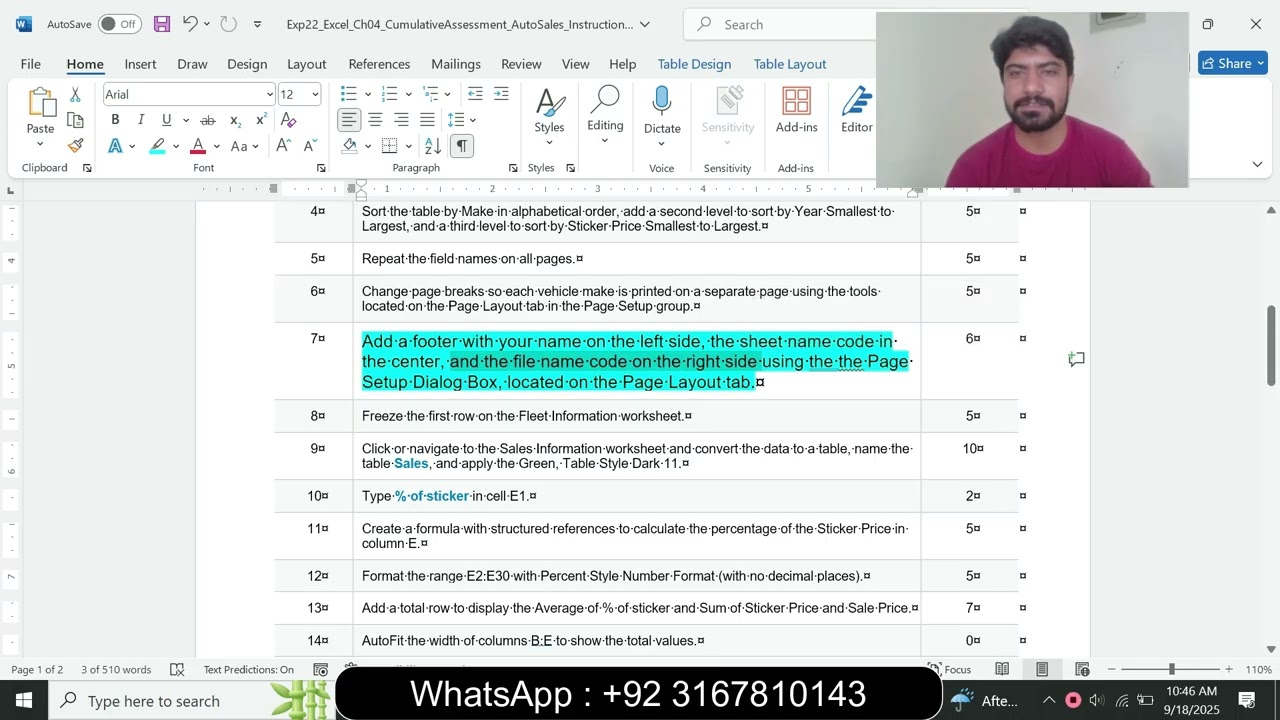Save the document with Save icon
This screenshot has height=720, width=1280.
(x=162, y=24)
